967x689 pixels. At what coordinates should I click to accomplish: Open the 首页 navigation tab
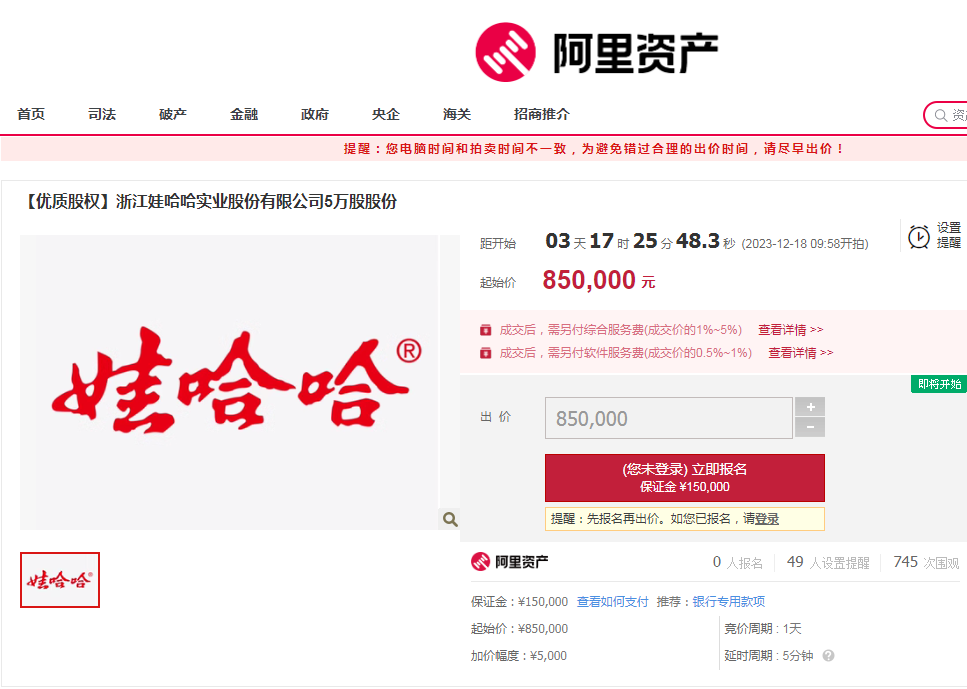31,114
